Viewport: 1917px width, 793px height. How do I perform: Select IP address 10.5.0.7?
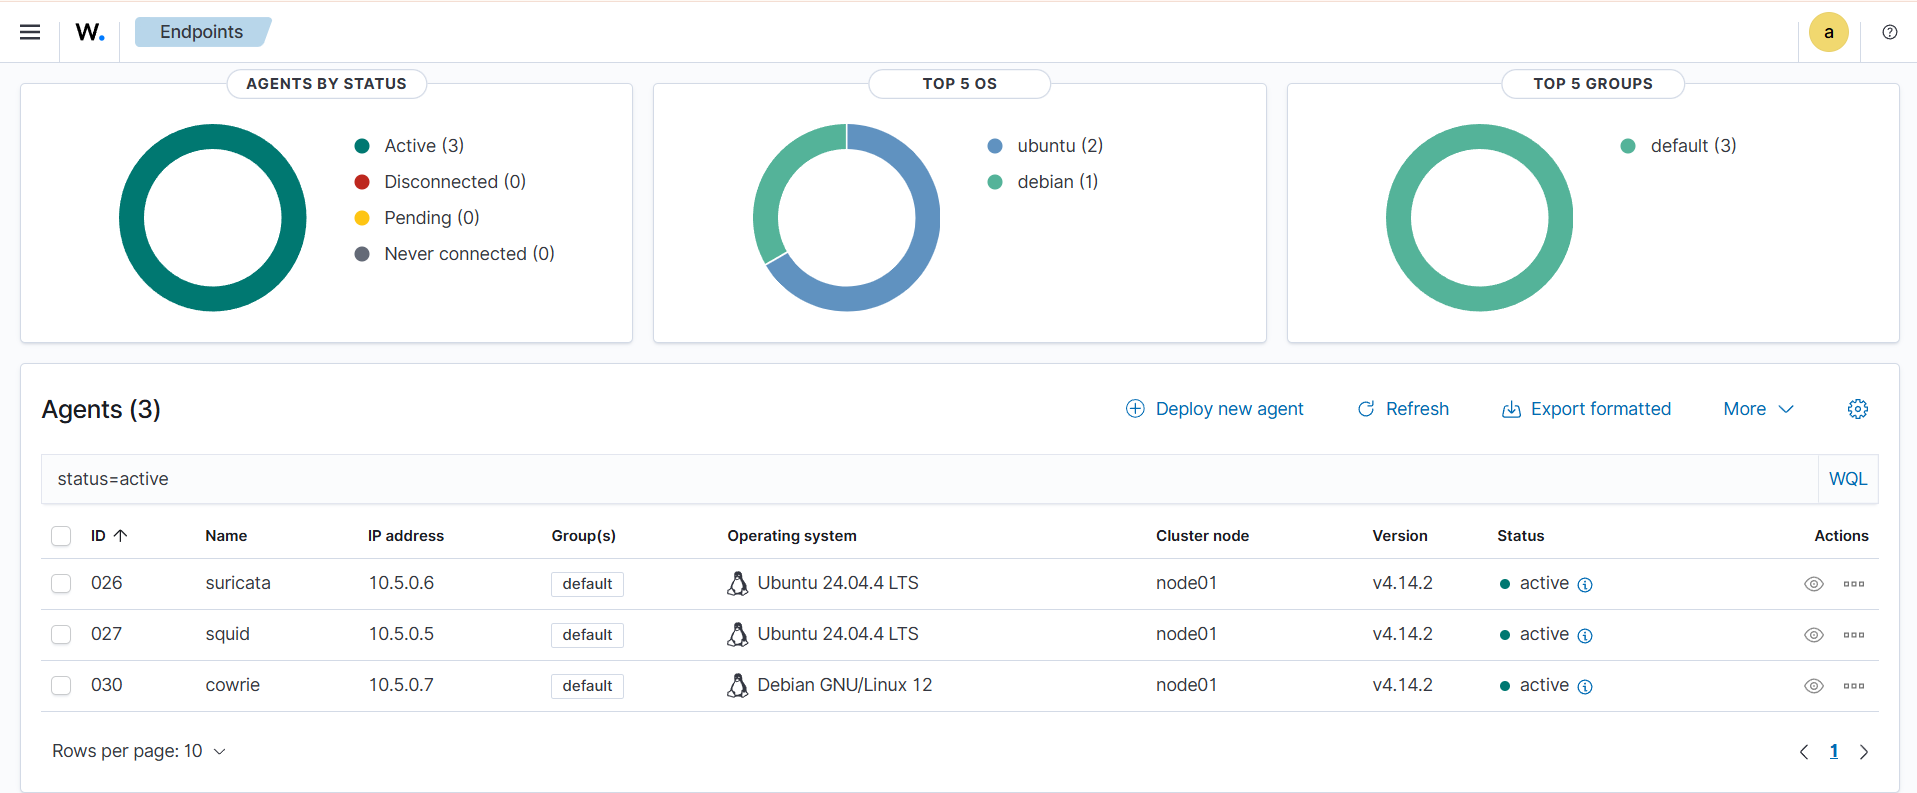click(401, 685)
